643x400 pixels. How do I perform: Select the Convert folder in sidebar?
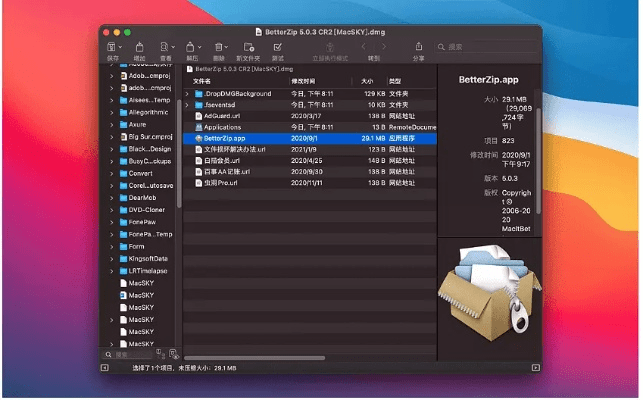[x=139, y=172]
